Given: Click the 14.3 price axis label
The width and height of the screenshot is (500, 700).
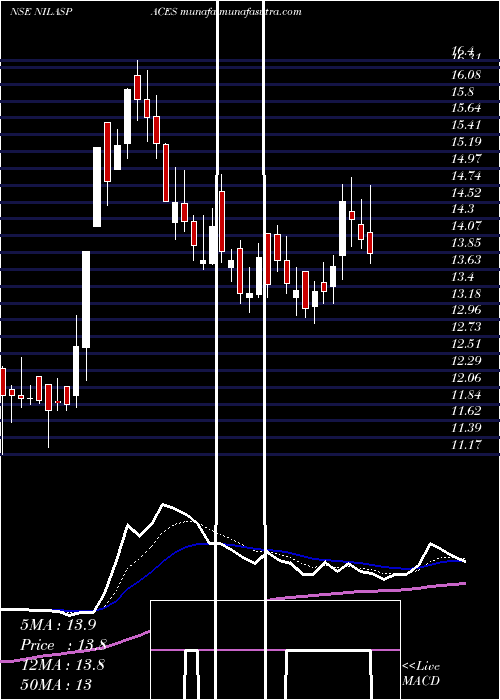Looking at the screenshot, I should pyautogui.click(x=462, y=209).
